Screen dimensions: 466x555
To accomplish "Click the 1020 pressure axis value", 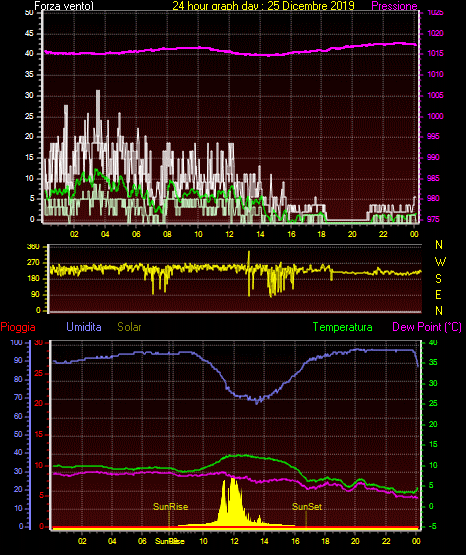I will (x=435, y=33).
